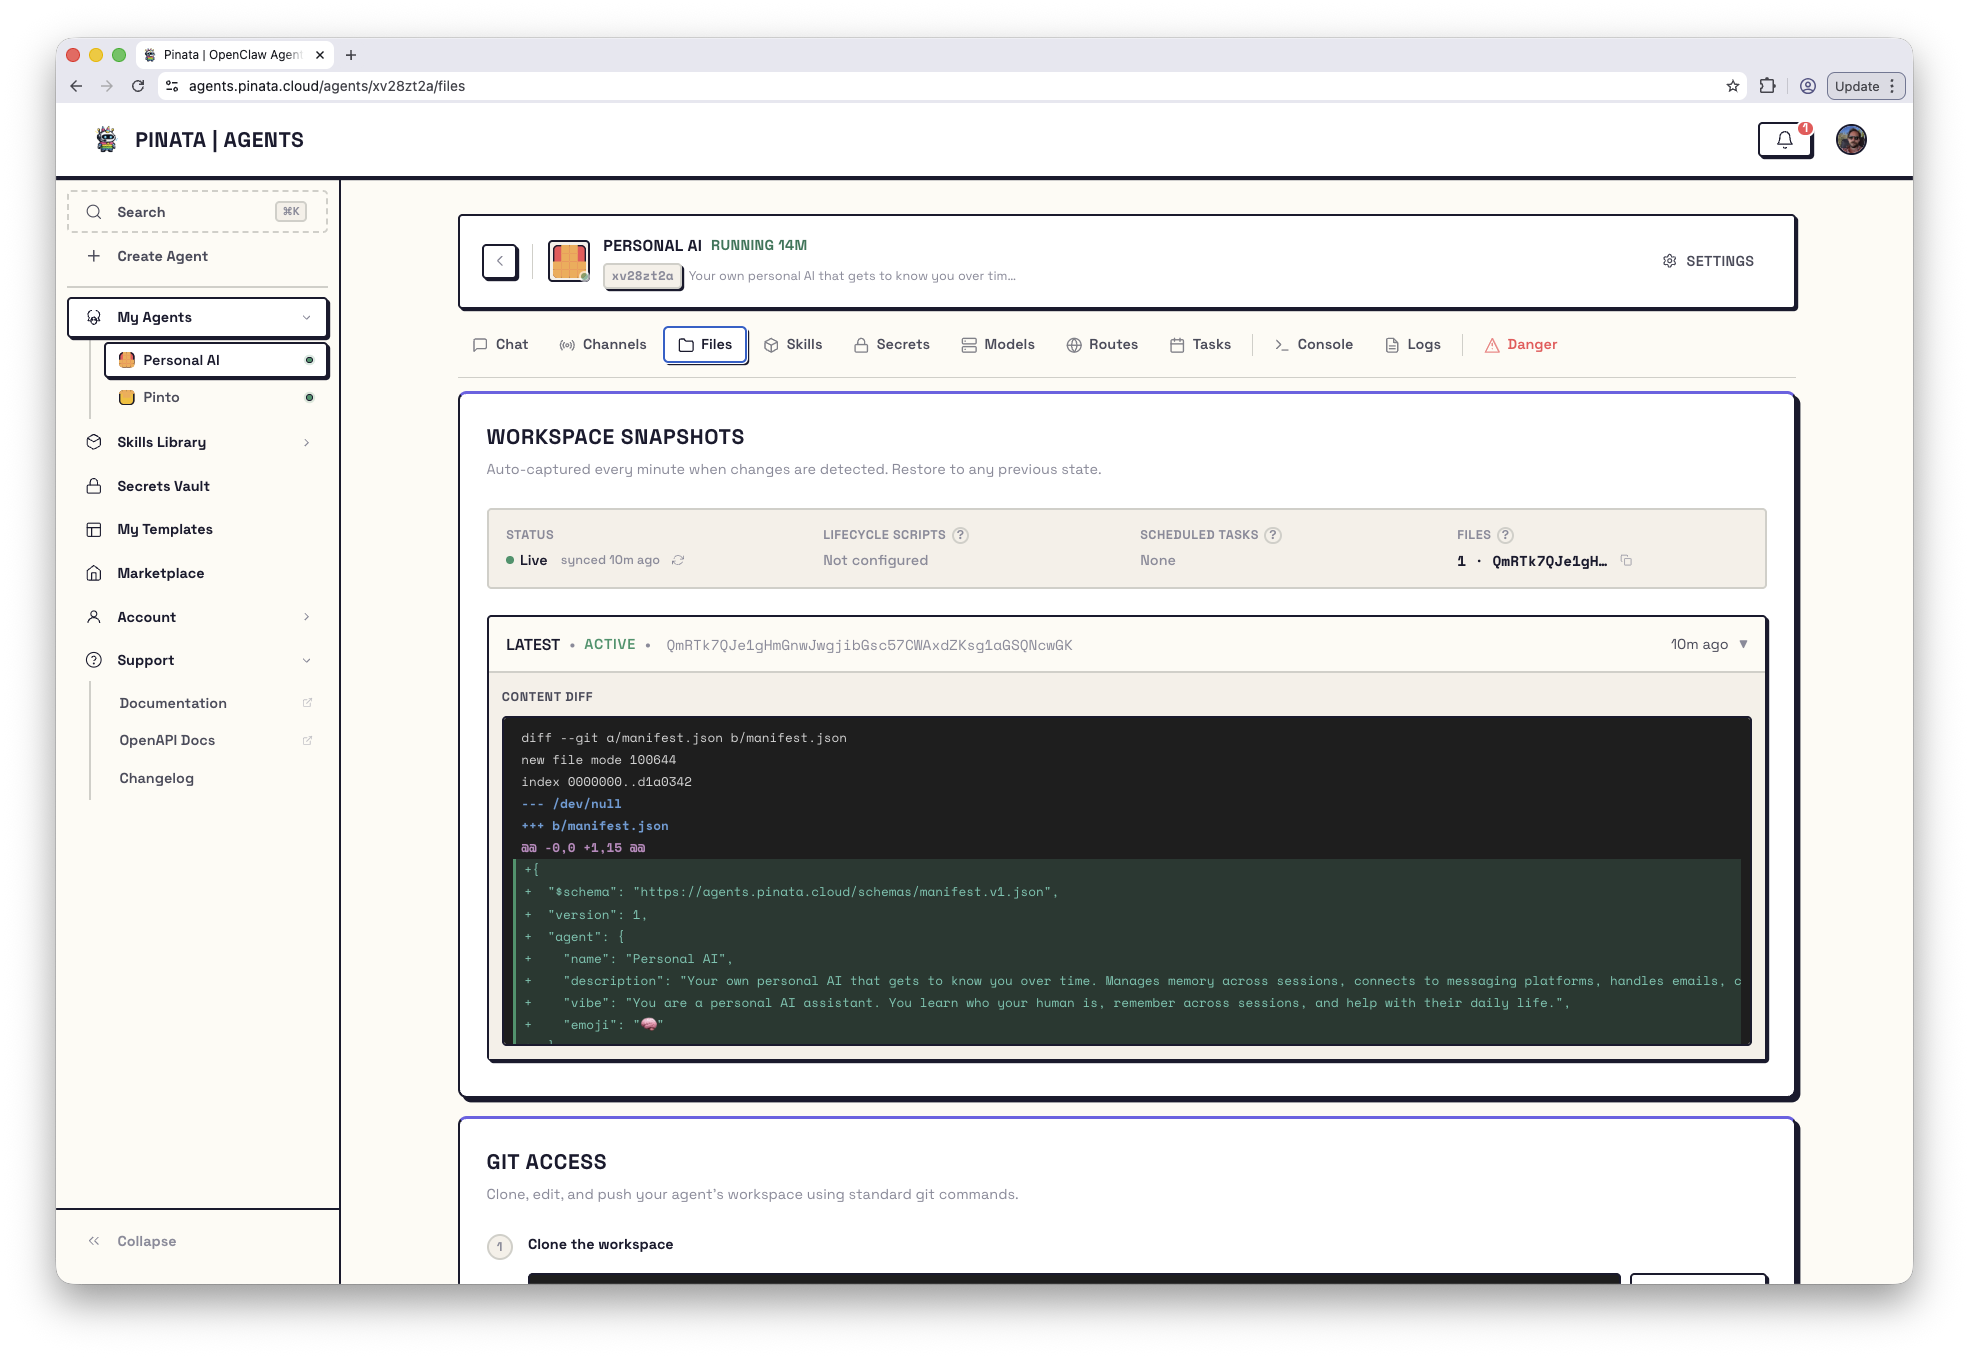
Task: Click the browser back arrow
Action: (x=76, y=86)
